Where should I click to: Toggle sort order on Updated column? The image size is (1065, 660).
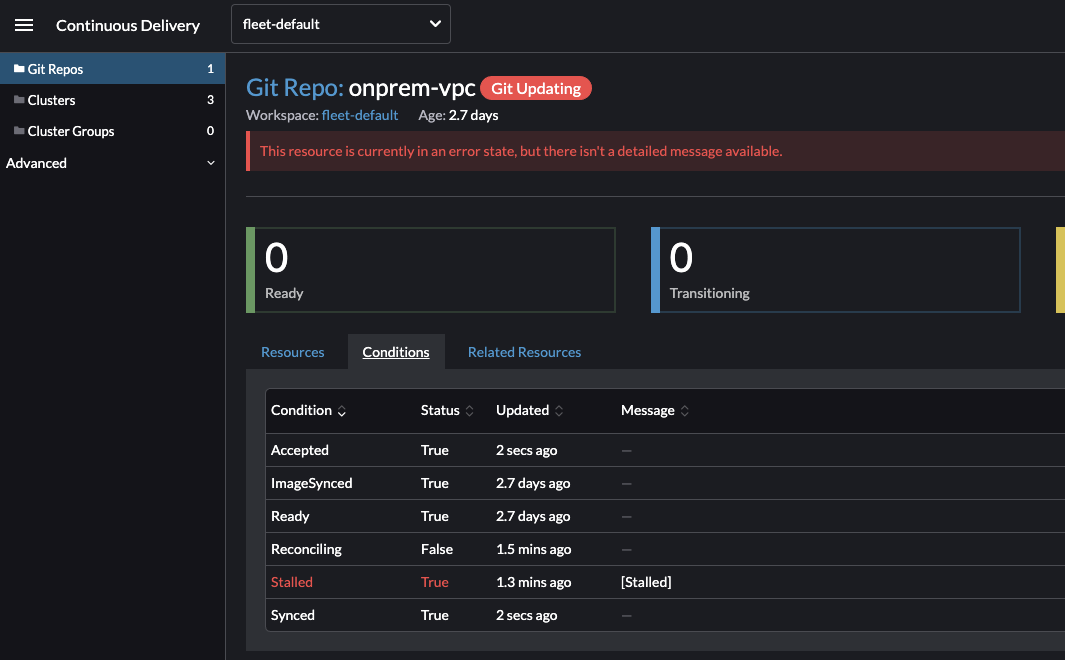point(560,410)
